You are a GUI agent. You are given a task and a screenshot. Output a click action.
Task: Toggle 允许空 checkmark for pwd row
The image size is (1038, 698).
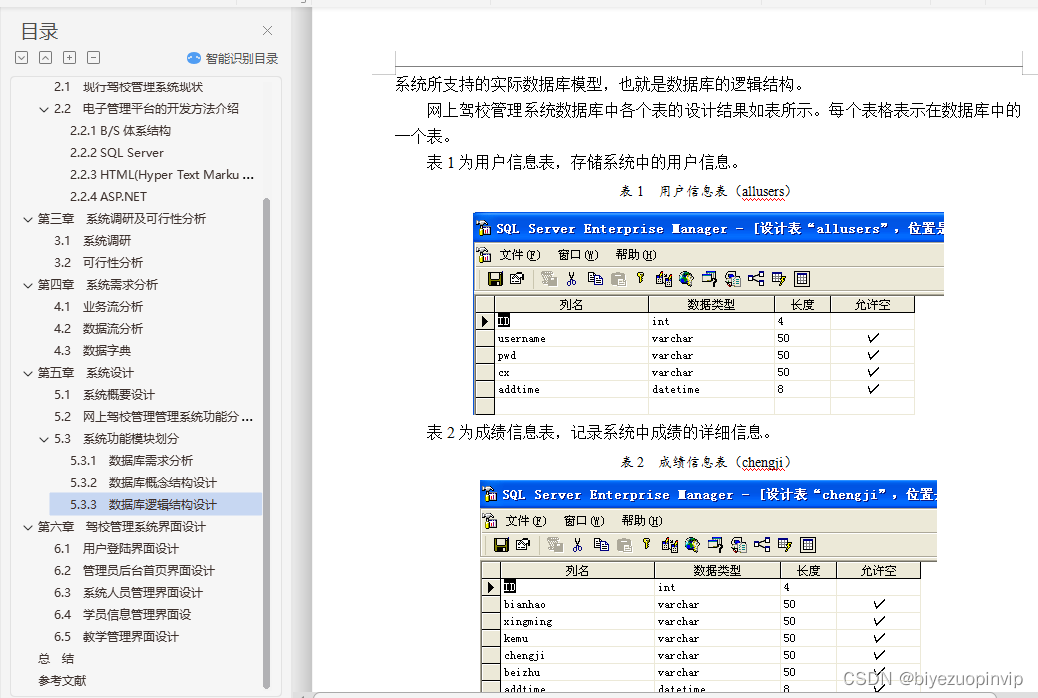[x=873, y=355]
